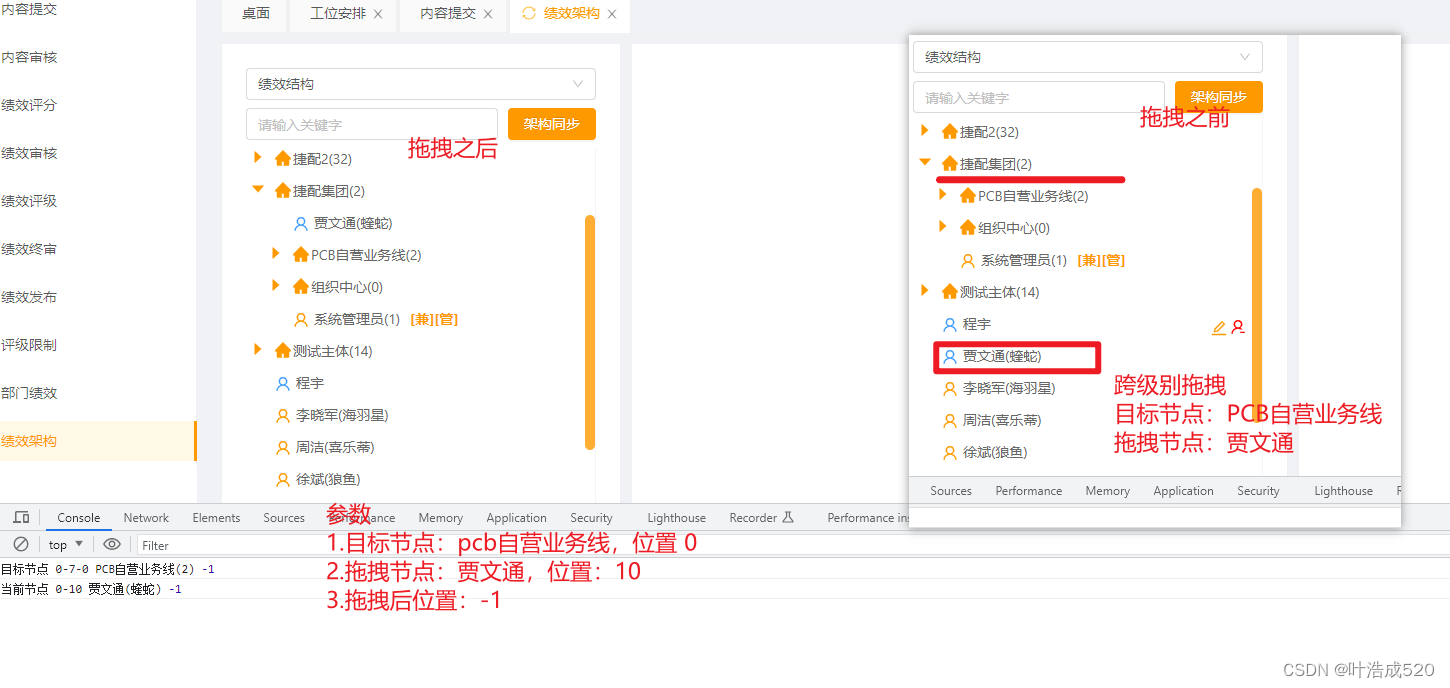Click the home icon of 测试主体(14) node

(x=948, y=291)
